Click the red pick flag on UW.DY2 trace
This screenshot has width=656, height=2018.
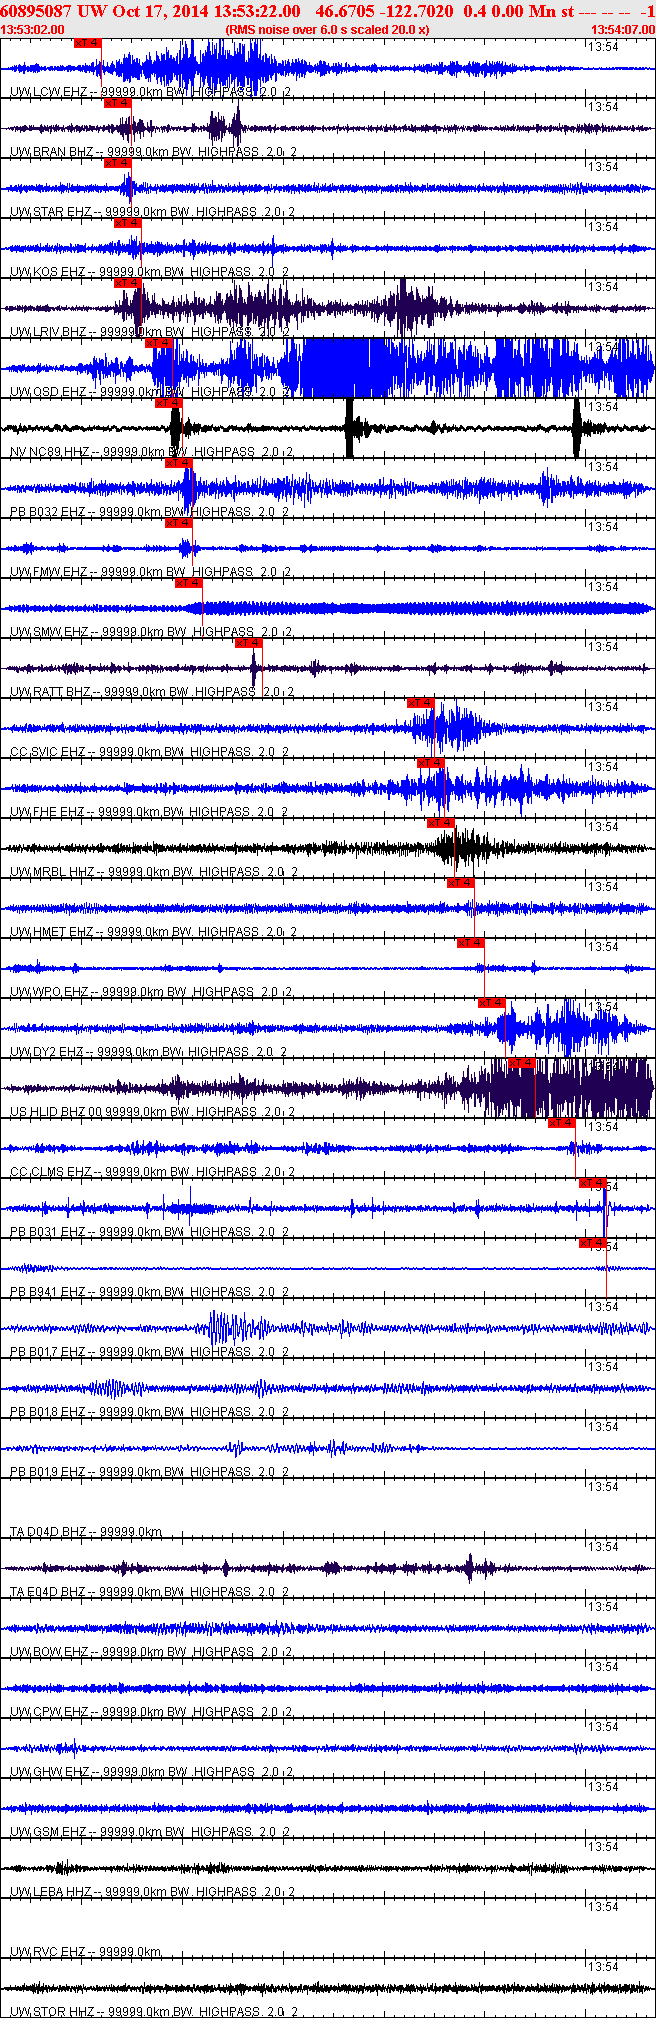point(492,1003)
